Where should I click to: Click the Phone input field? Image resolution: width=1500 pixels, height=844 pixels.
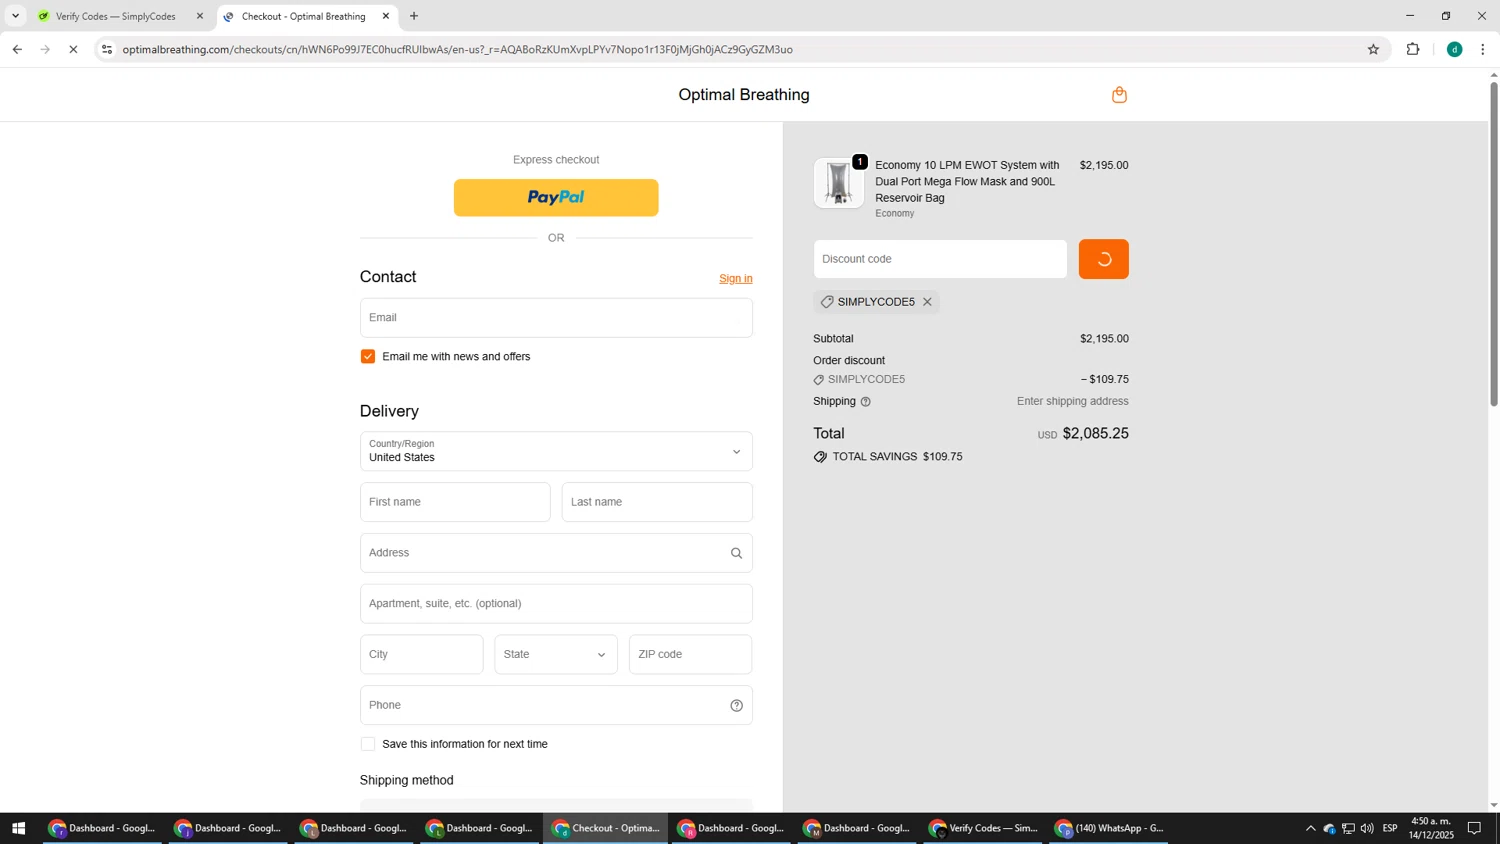pos(556,705)
